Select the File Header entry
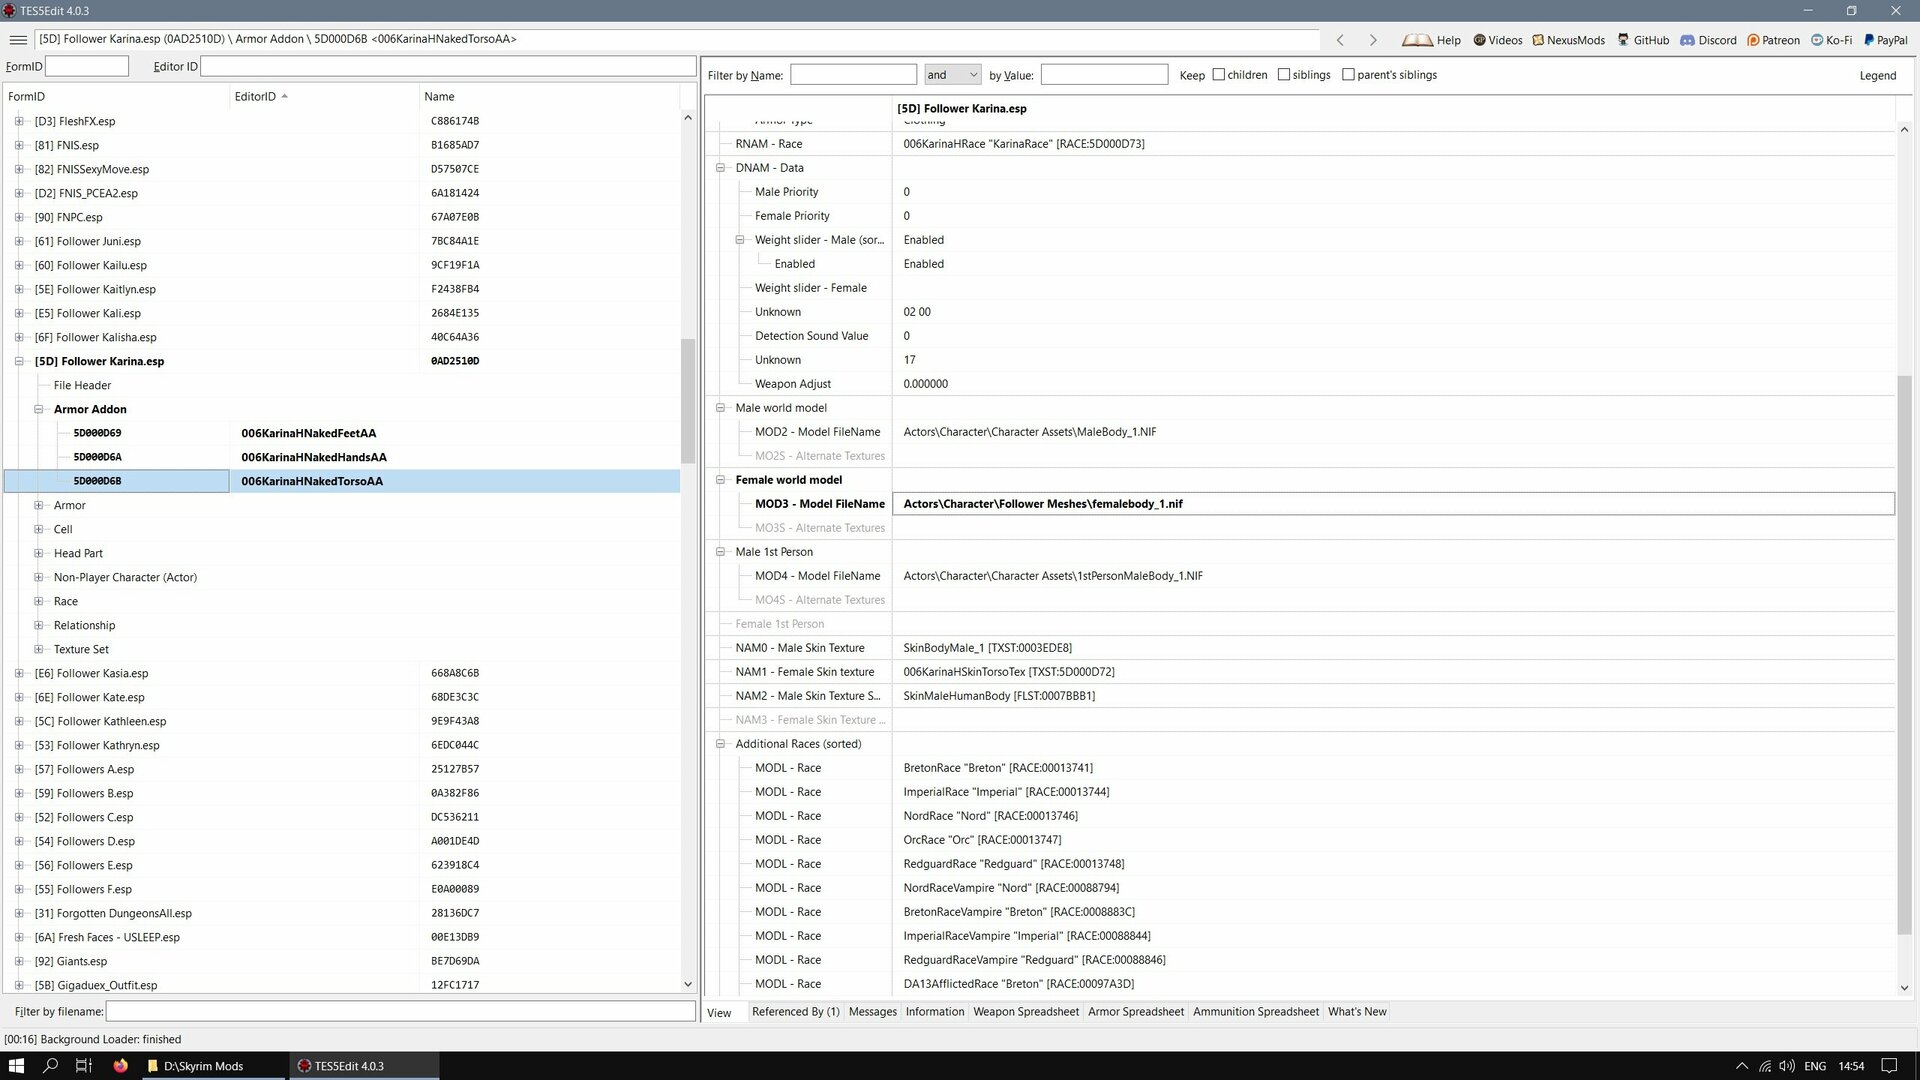 [x=83, y=385]
